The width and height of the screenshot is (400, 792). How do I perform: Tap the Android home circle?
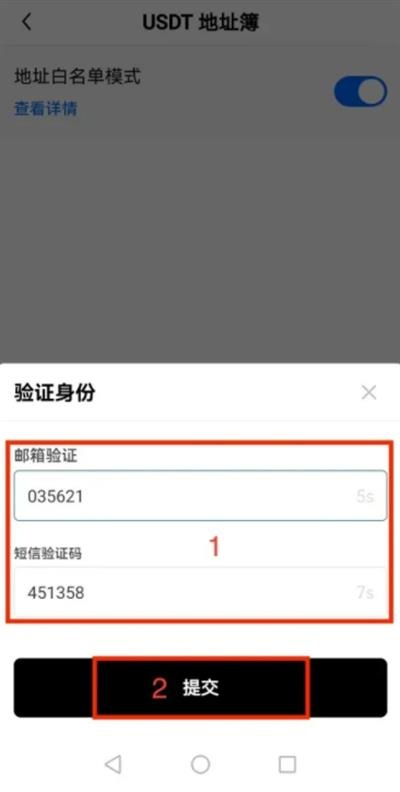click(201, 764)
